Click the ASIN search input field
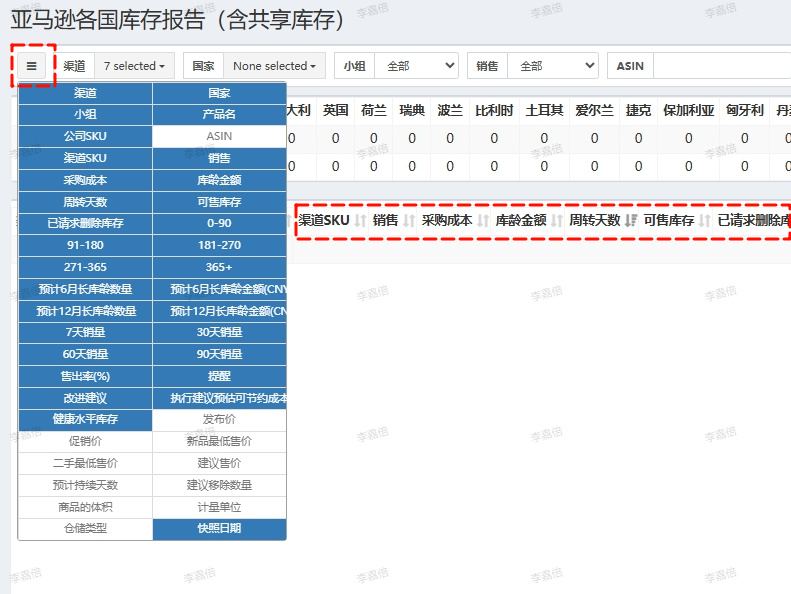The height and width of the screenshot is (594, 791). click(x=722, y=66)
